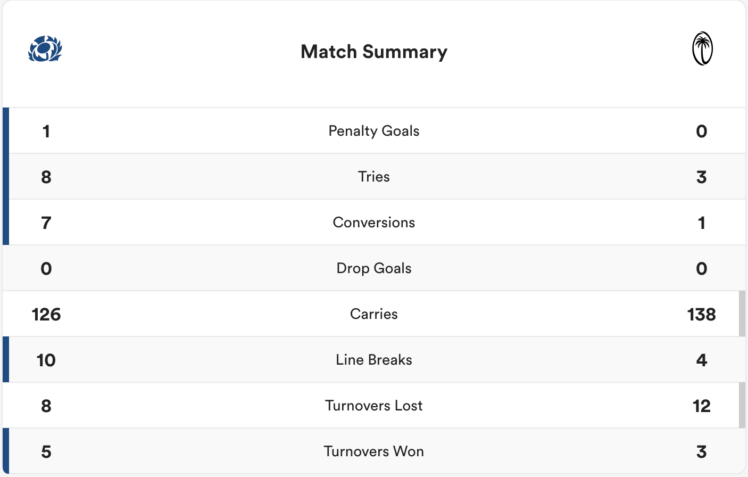This screenshot has height=477, width=748.
Task: Click the Scotland thistle team logo
Action: pyautogui.click(x=46, y=49)
